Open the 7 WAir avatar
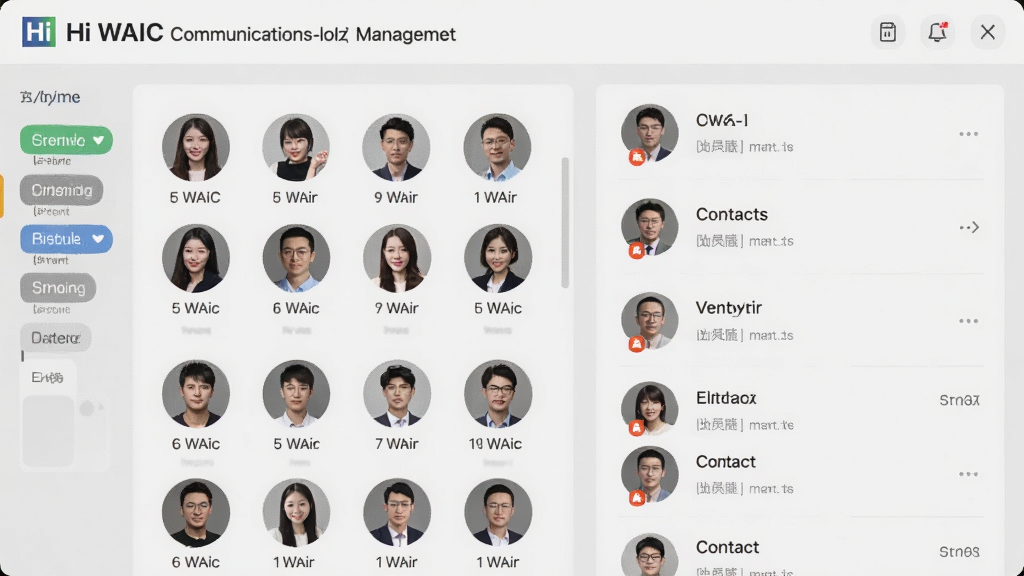Viewport: 1024px width, 576px height. click(396, 394)
